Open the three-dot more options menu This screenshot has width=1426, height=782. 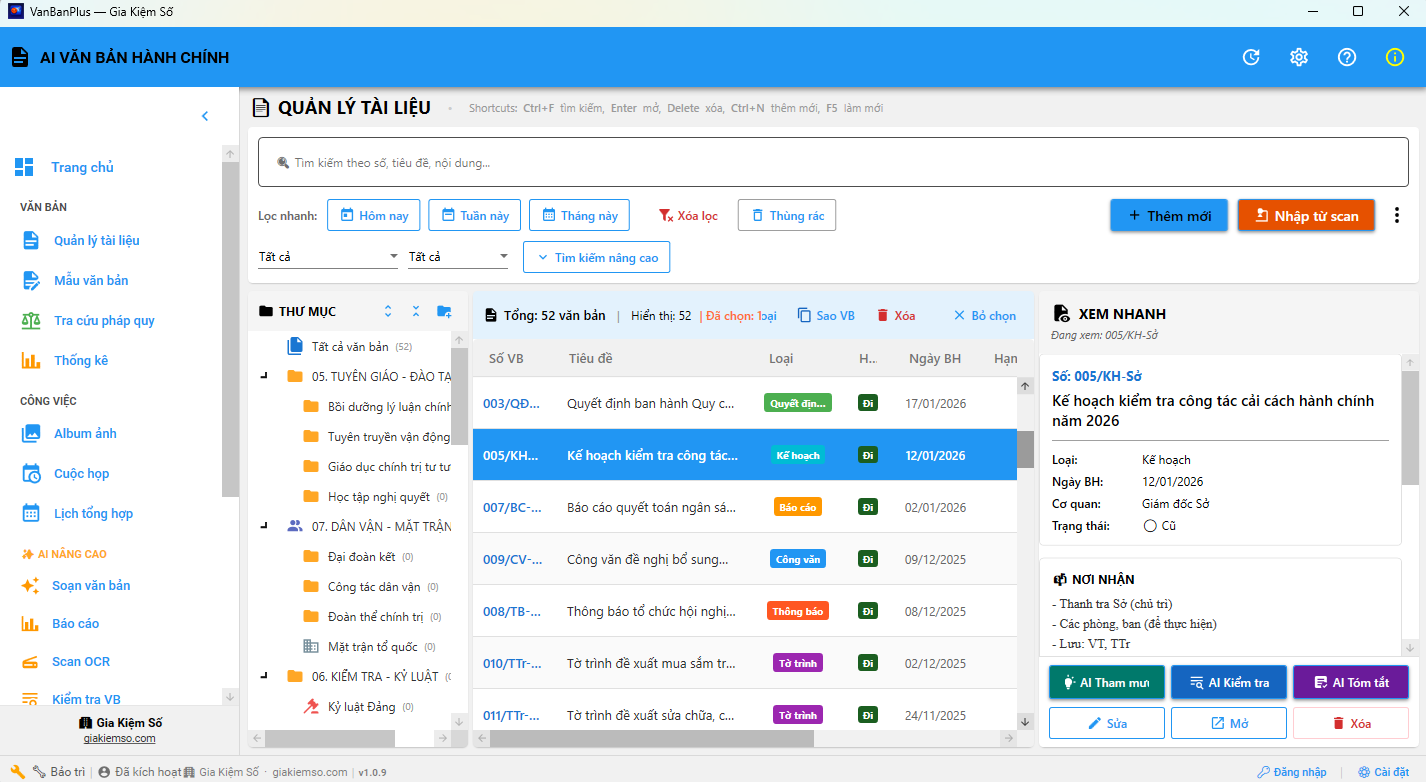(x=1397, y=215)
